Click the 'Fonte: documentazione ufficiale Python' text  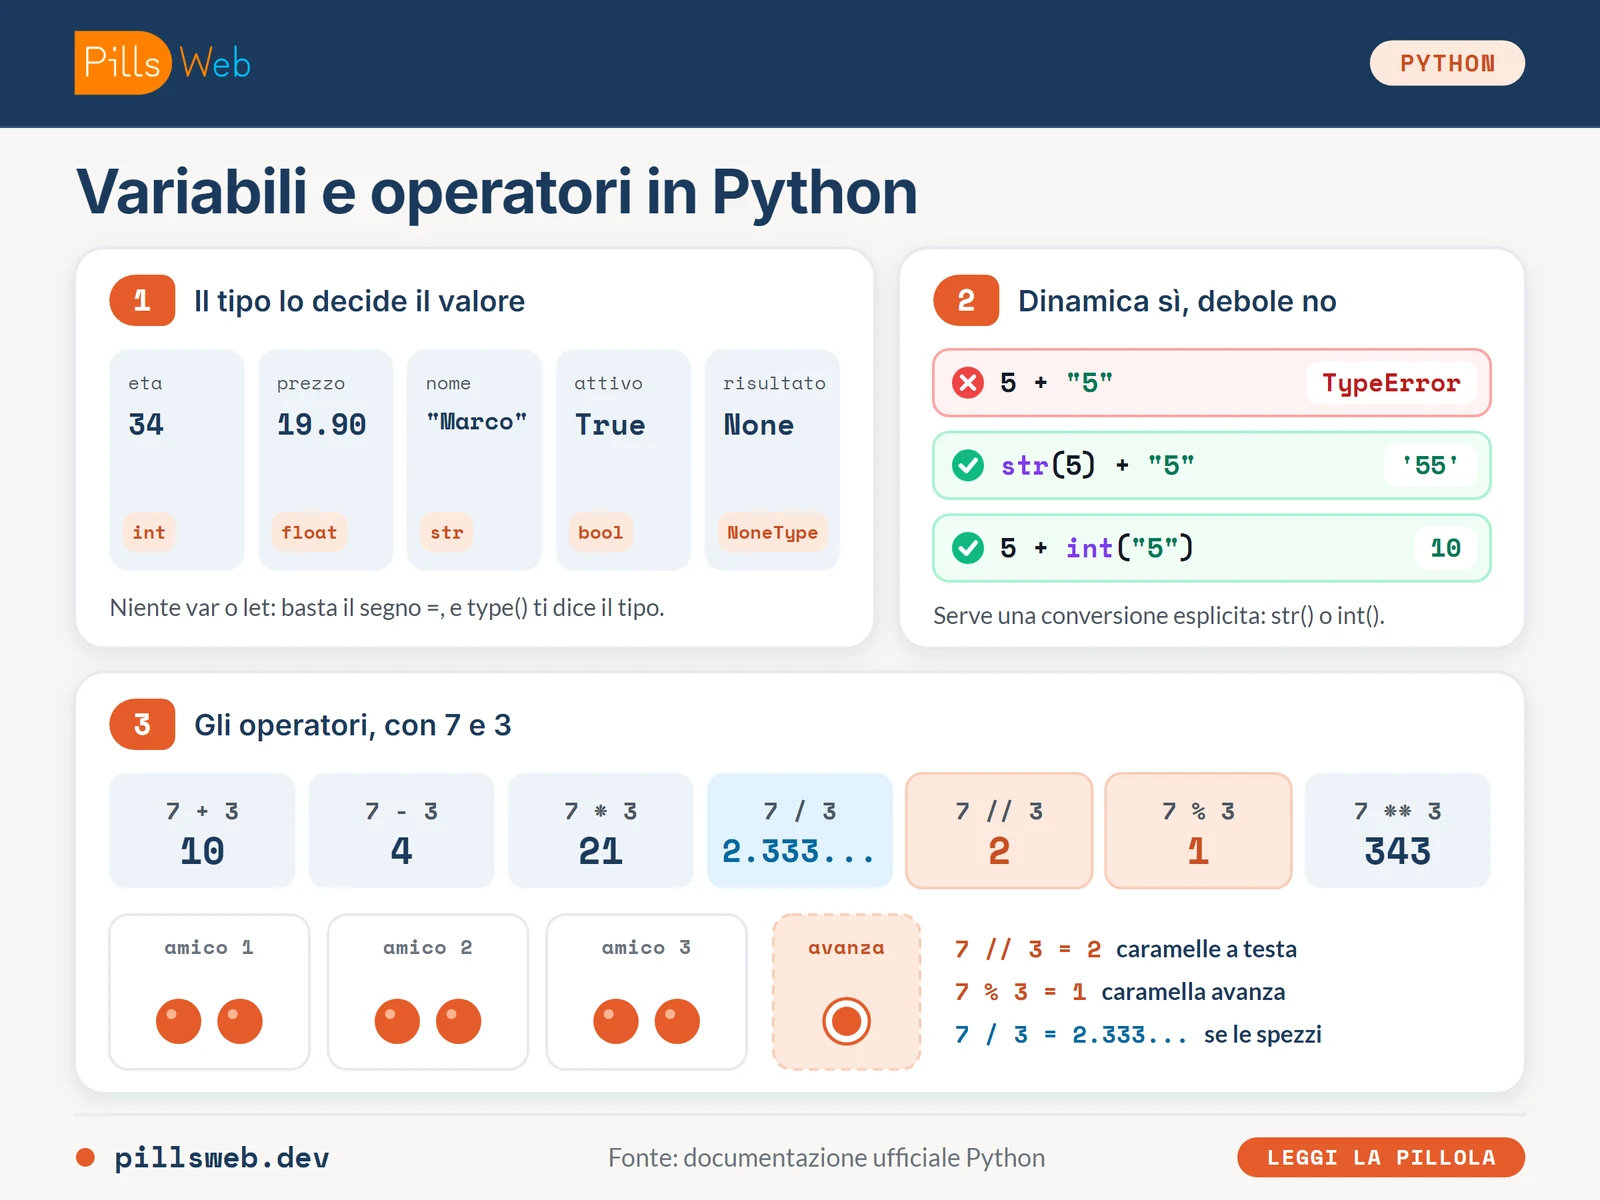click(x=826, y=1157)
